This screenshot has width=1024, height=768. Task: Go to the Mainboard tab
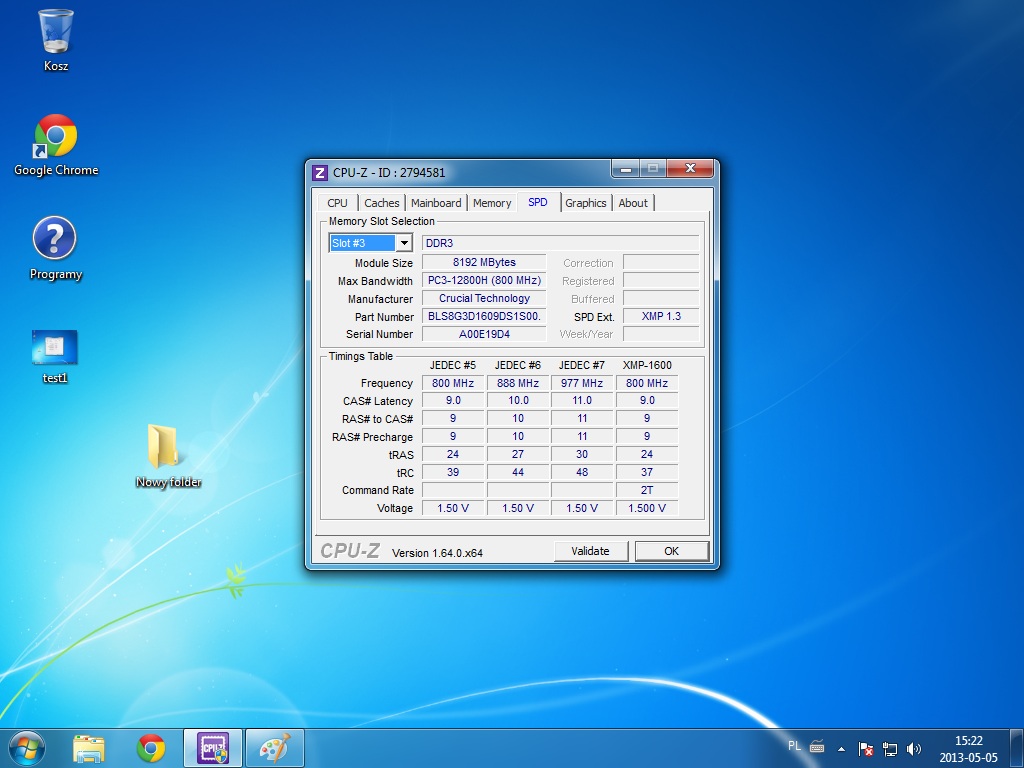pyautogui.click(x=436, y=203)
